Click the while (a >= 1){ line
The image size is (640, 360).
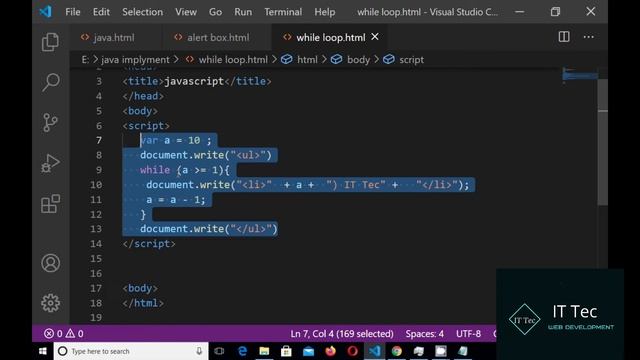click(185, 170)
